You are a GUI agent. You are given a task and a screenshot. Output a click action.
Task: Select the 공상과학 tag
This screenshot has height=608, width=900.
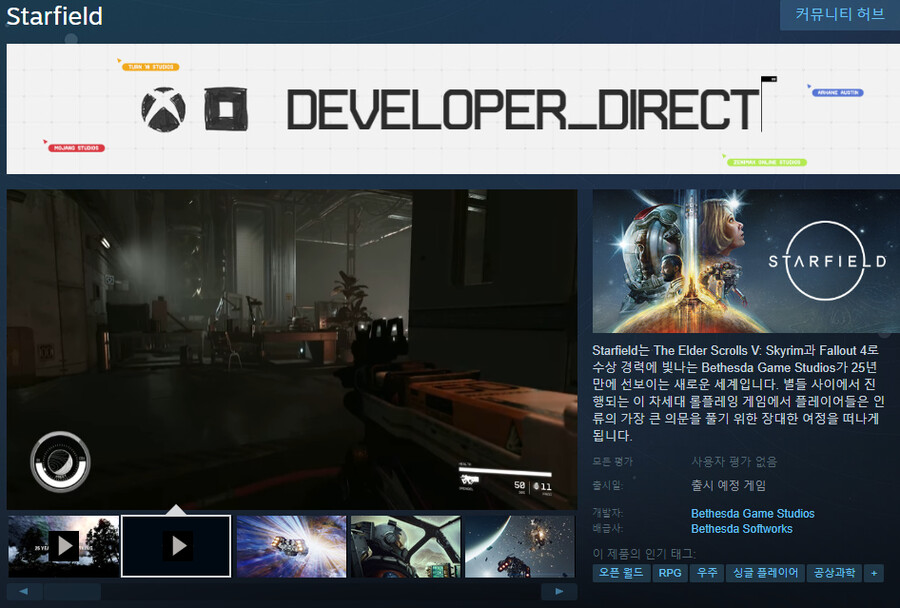pyautogui.click(x=834, y=572)
